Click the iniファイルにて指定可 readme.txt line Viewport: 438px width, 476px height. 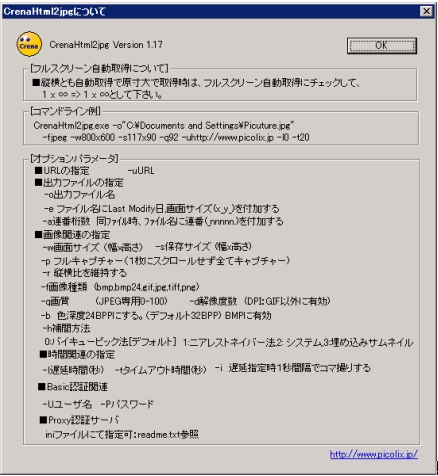point(122,435)
